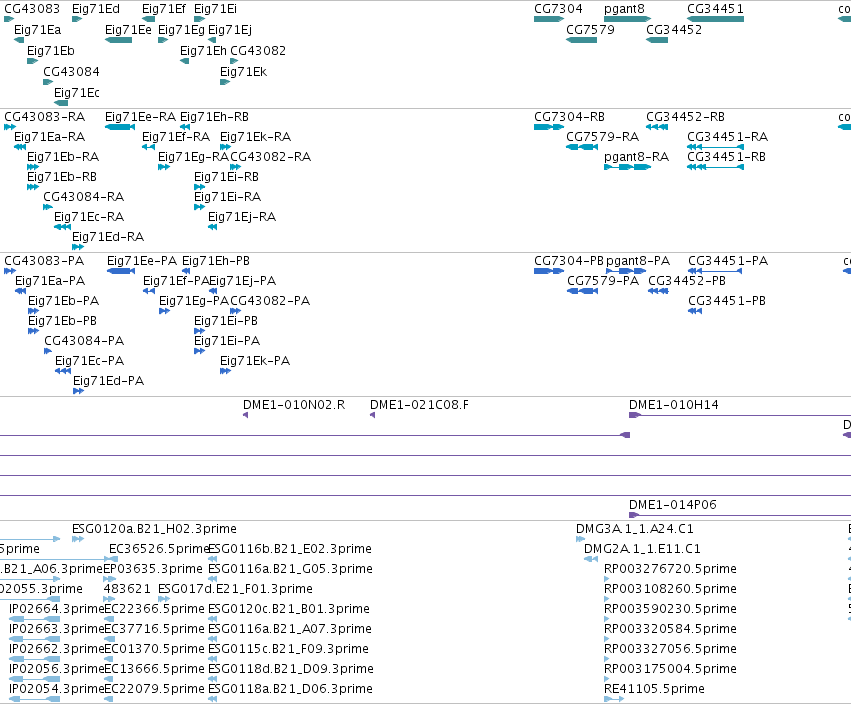Viewport: 851px width, 704px height.
Task: Select EST EP03635.3prime label
Action: pyautogui.click(x=153, y=569)
